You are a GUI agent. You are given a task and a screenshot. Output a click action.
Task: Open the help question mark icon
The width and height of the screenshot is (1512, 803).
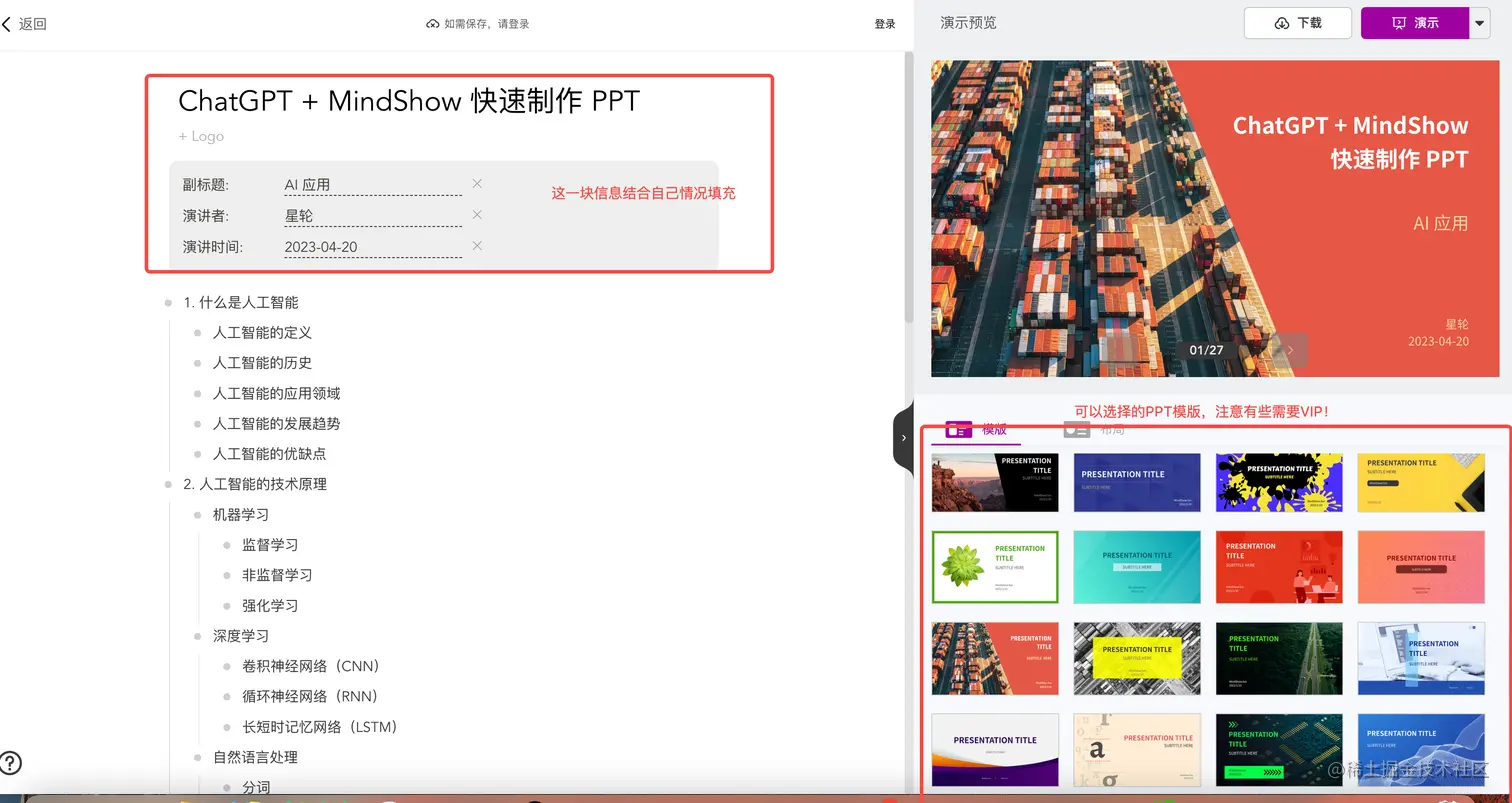[x=11, y=763]
